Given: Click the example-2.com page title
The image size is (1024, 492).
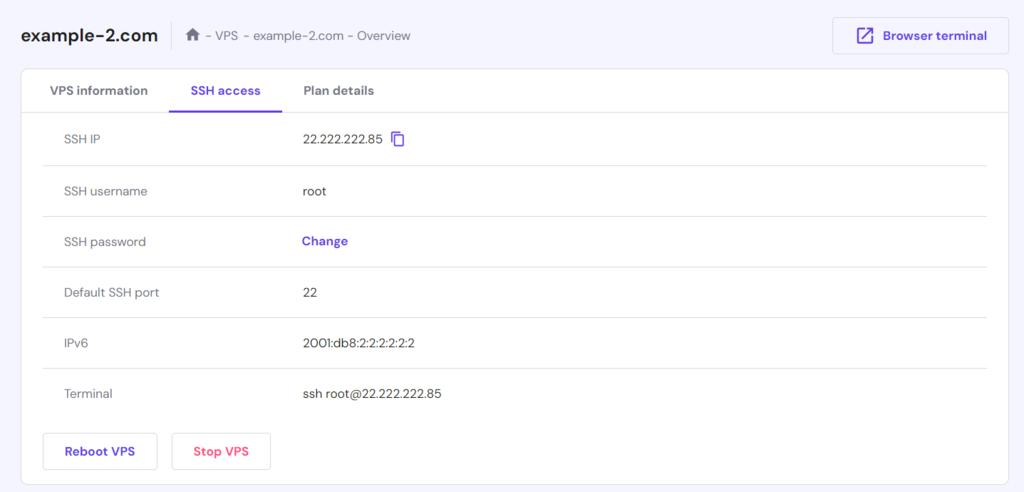Looking at the screenshot, I should [x=90, y=36].
